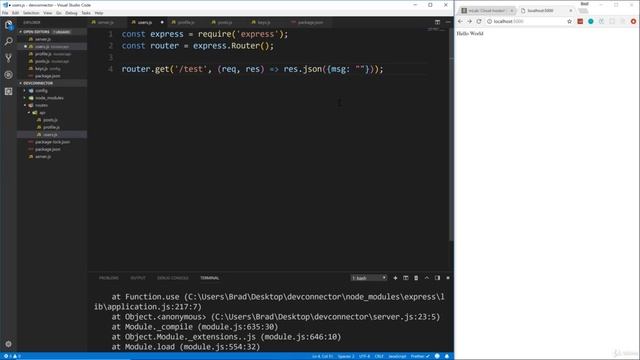Open the Extensions view

(9, 91)
